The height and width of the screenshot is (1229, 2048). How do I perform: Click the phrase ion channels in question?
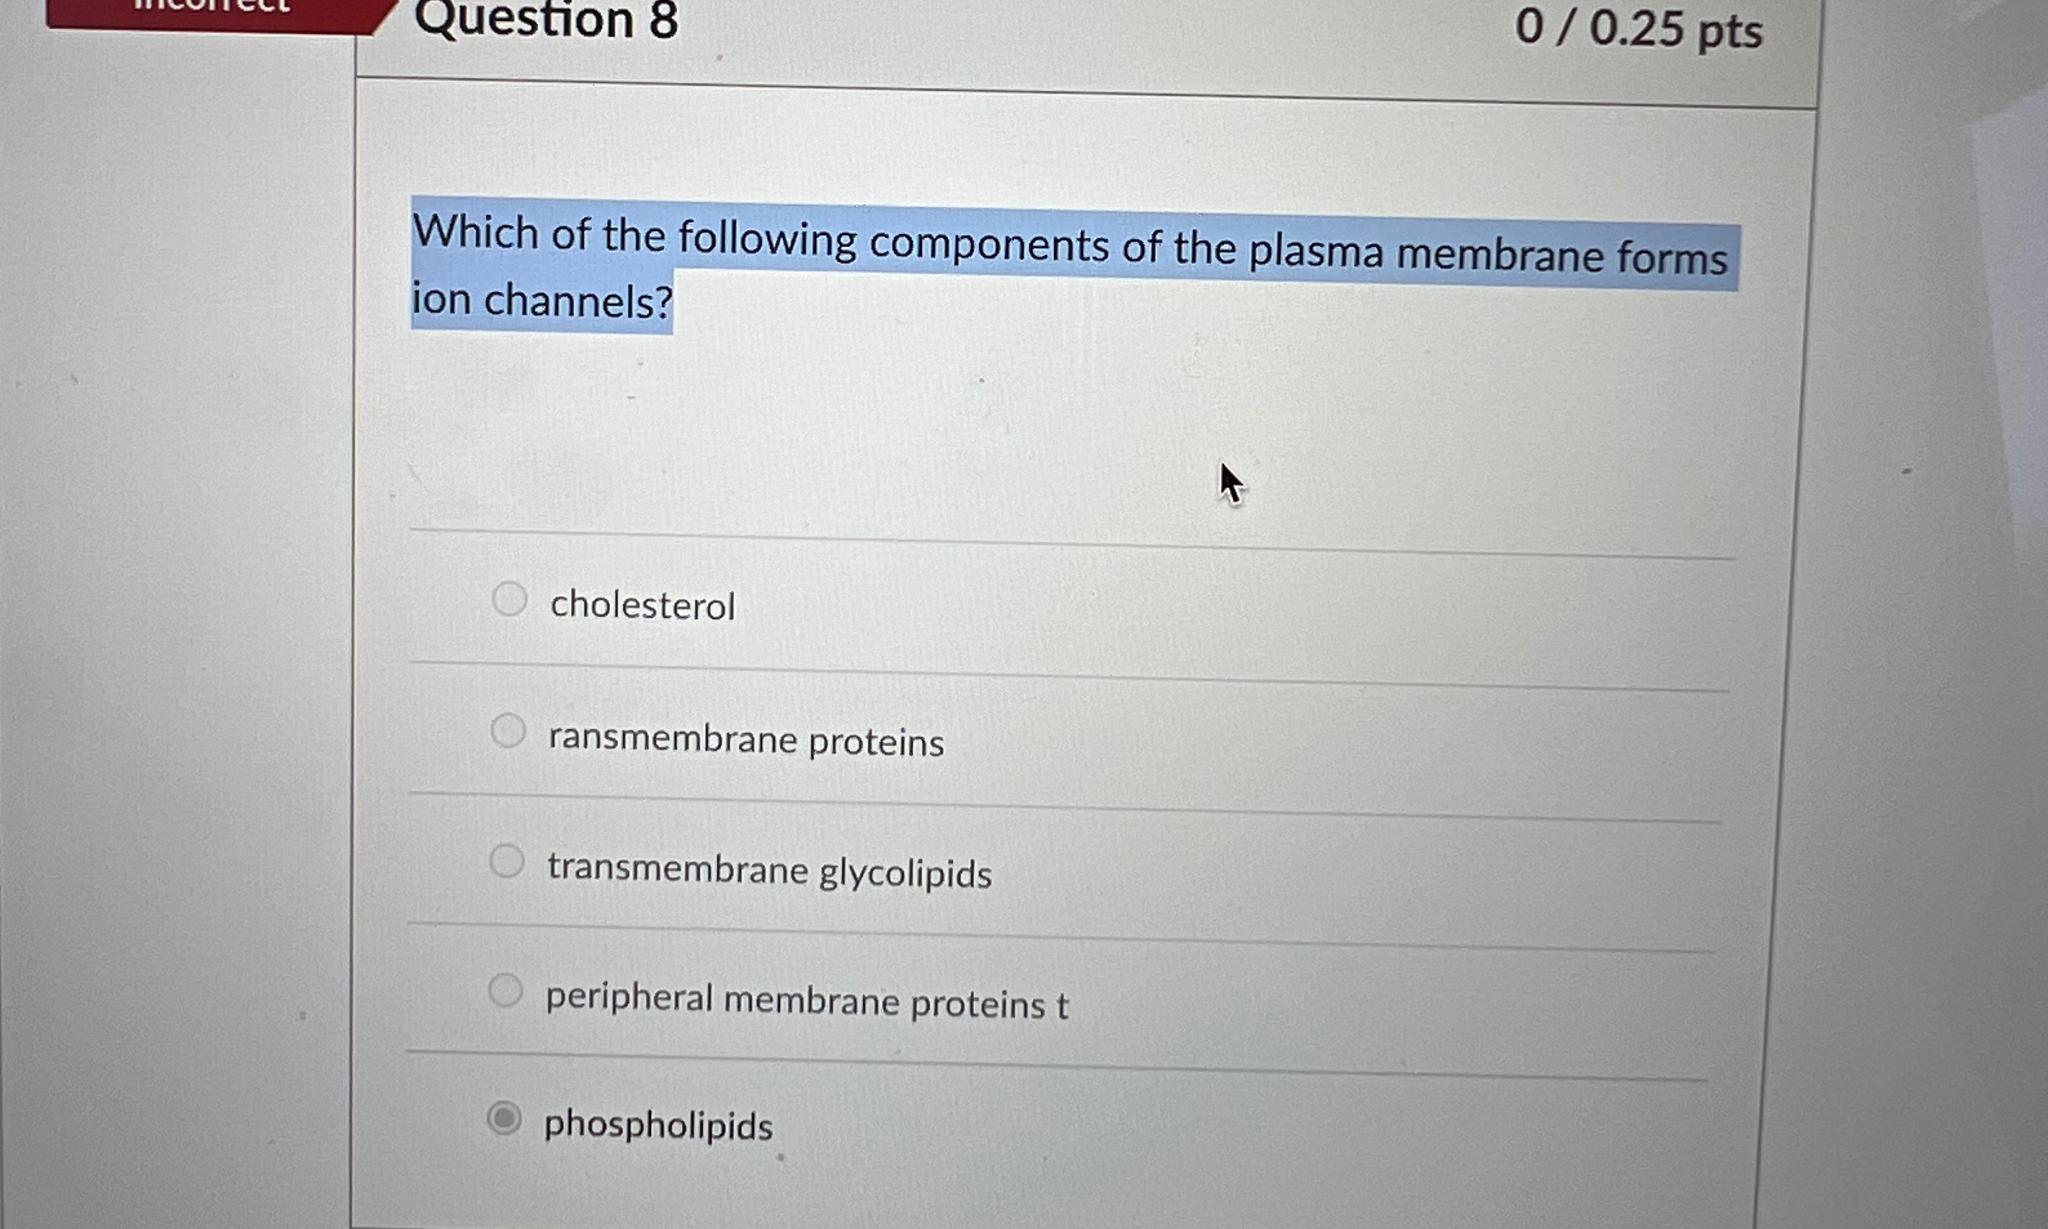click(x=540, y=300)
